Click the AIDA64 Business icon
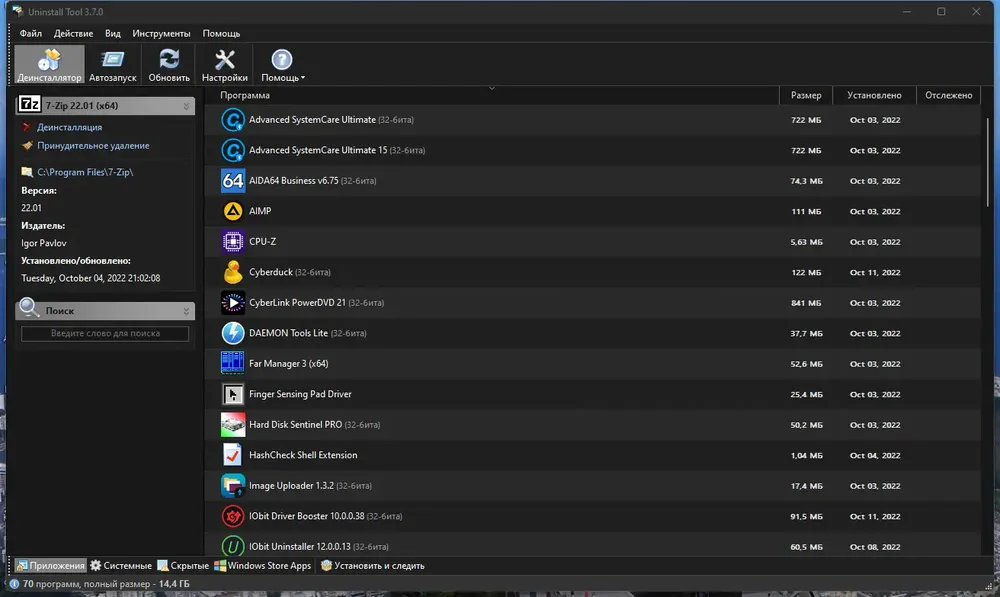1000x597 pixels. [x=233, y=181]
